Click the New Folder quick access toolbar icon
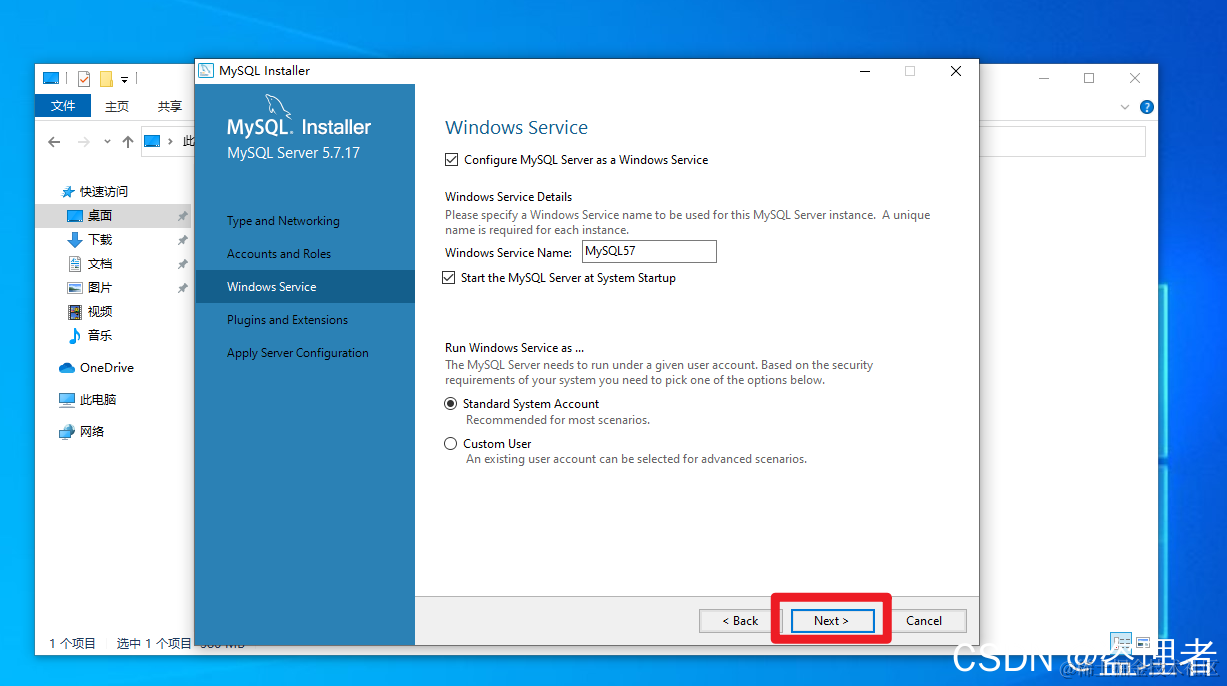The image size is (1227, 686). (x=106, y=79)
